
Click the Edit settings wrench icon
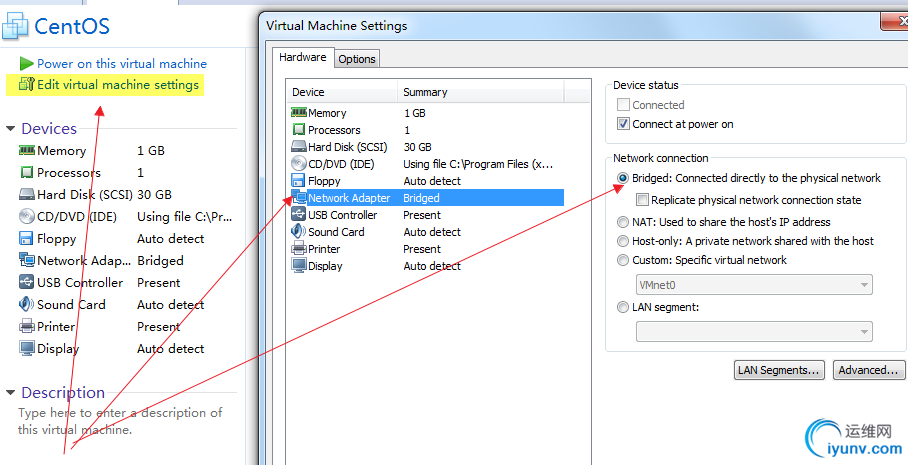click(x=27, y=85)
